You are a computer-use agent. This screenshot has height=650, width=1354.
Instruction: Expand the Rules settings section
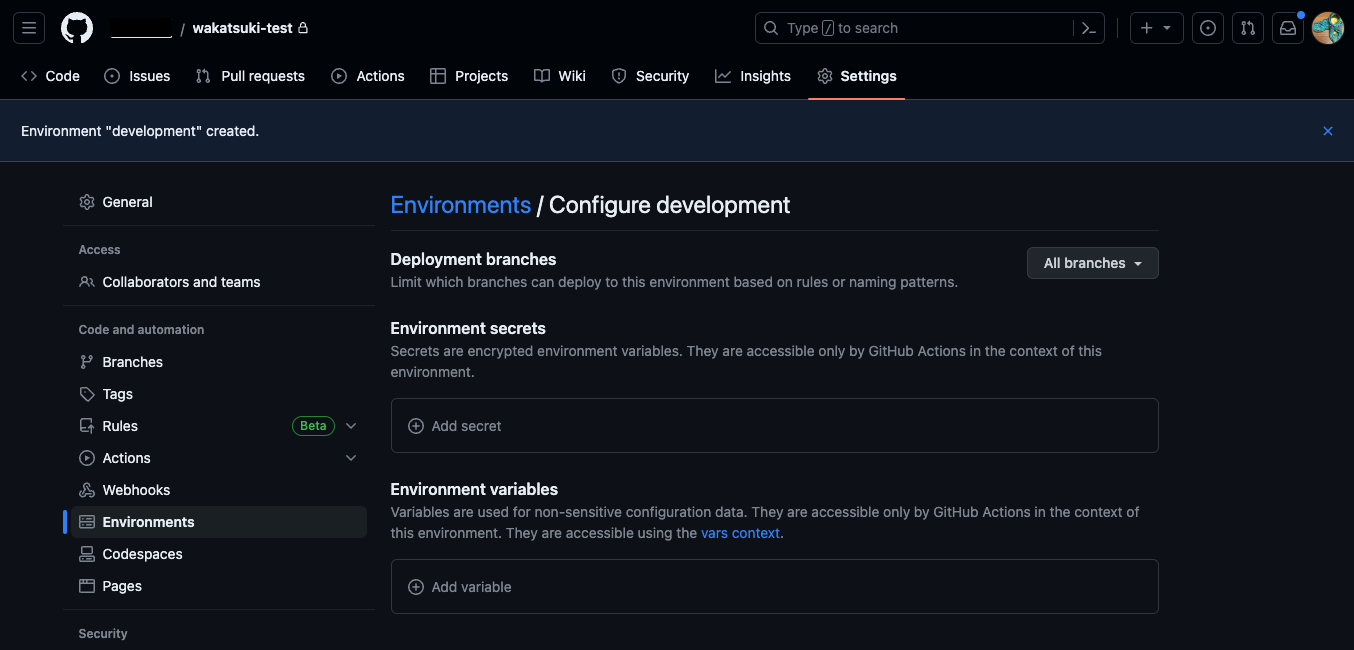pyautogui.click(x=351, y=425)
